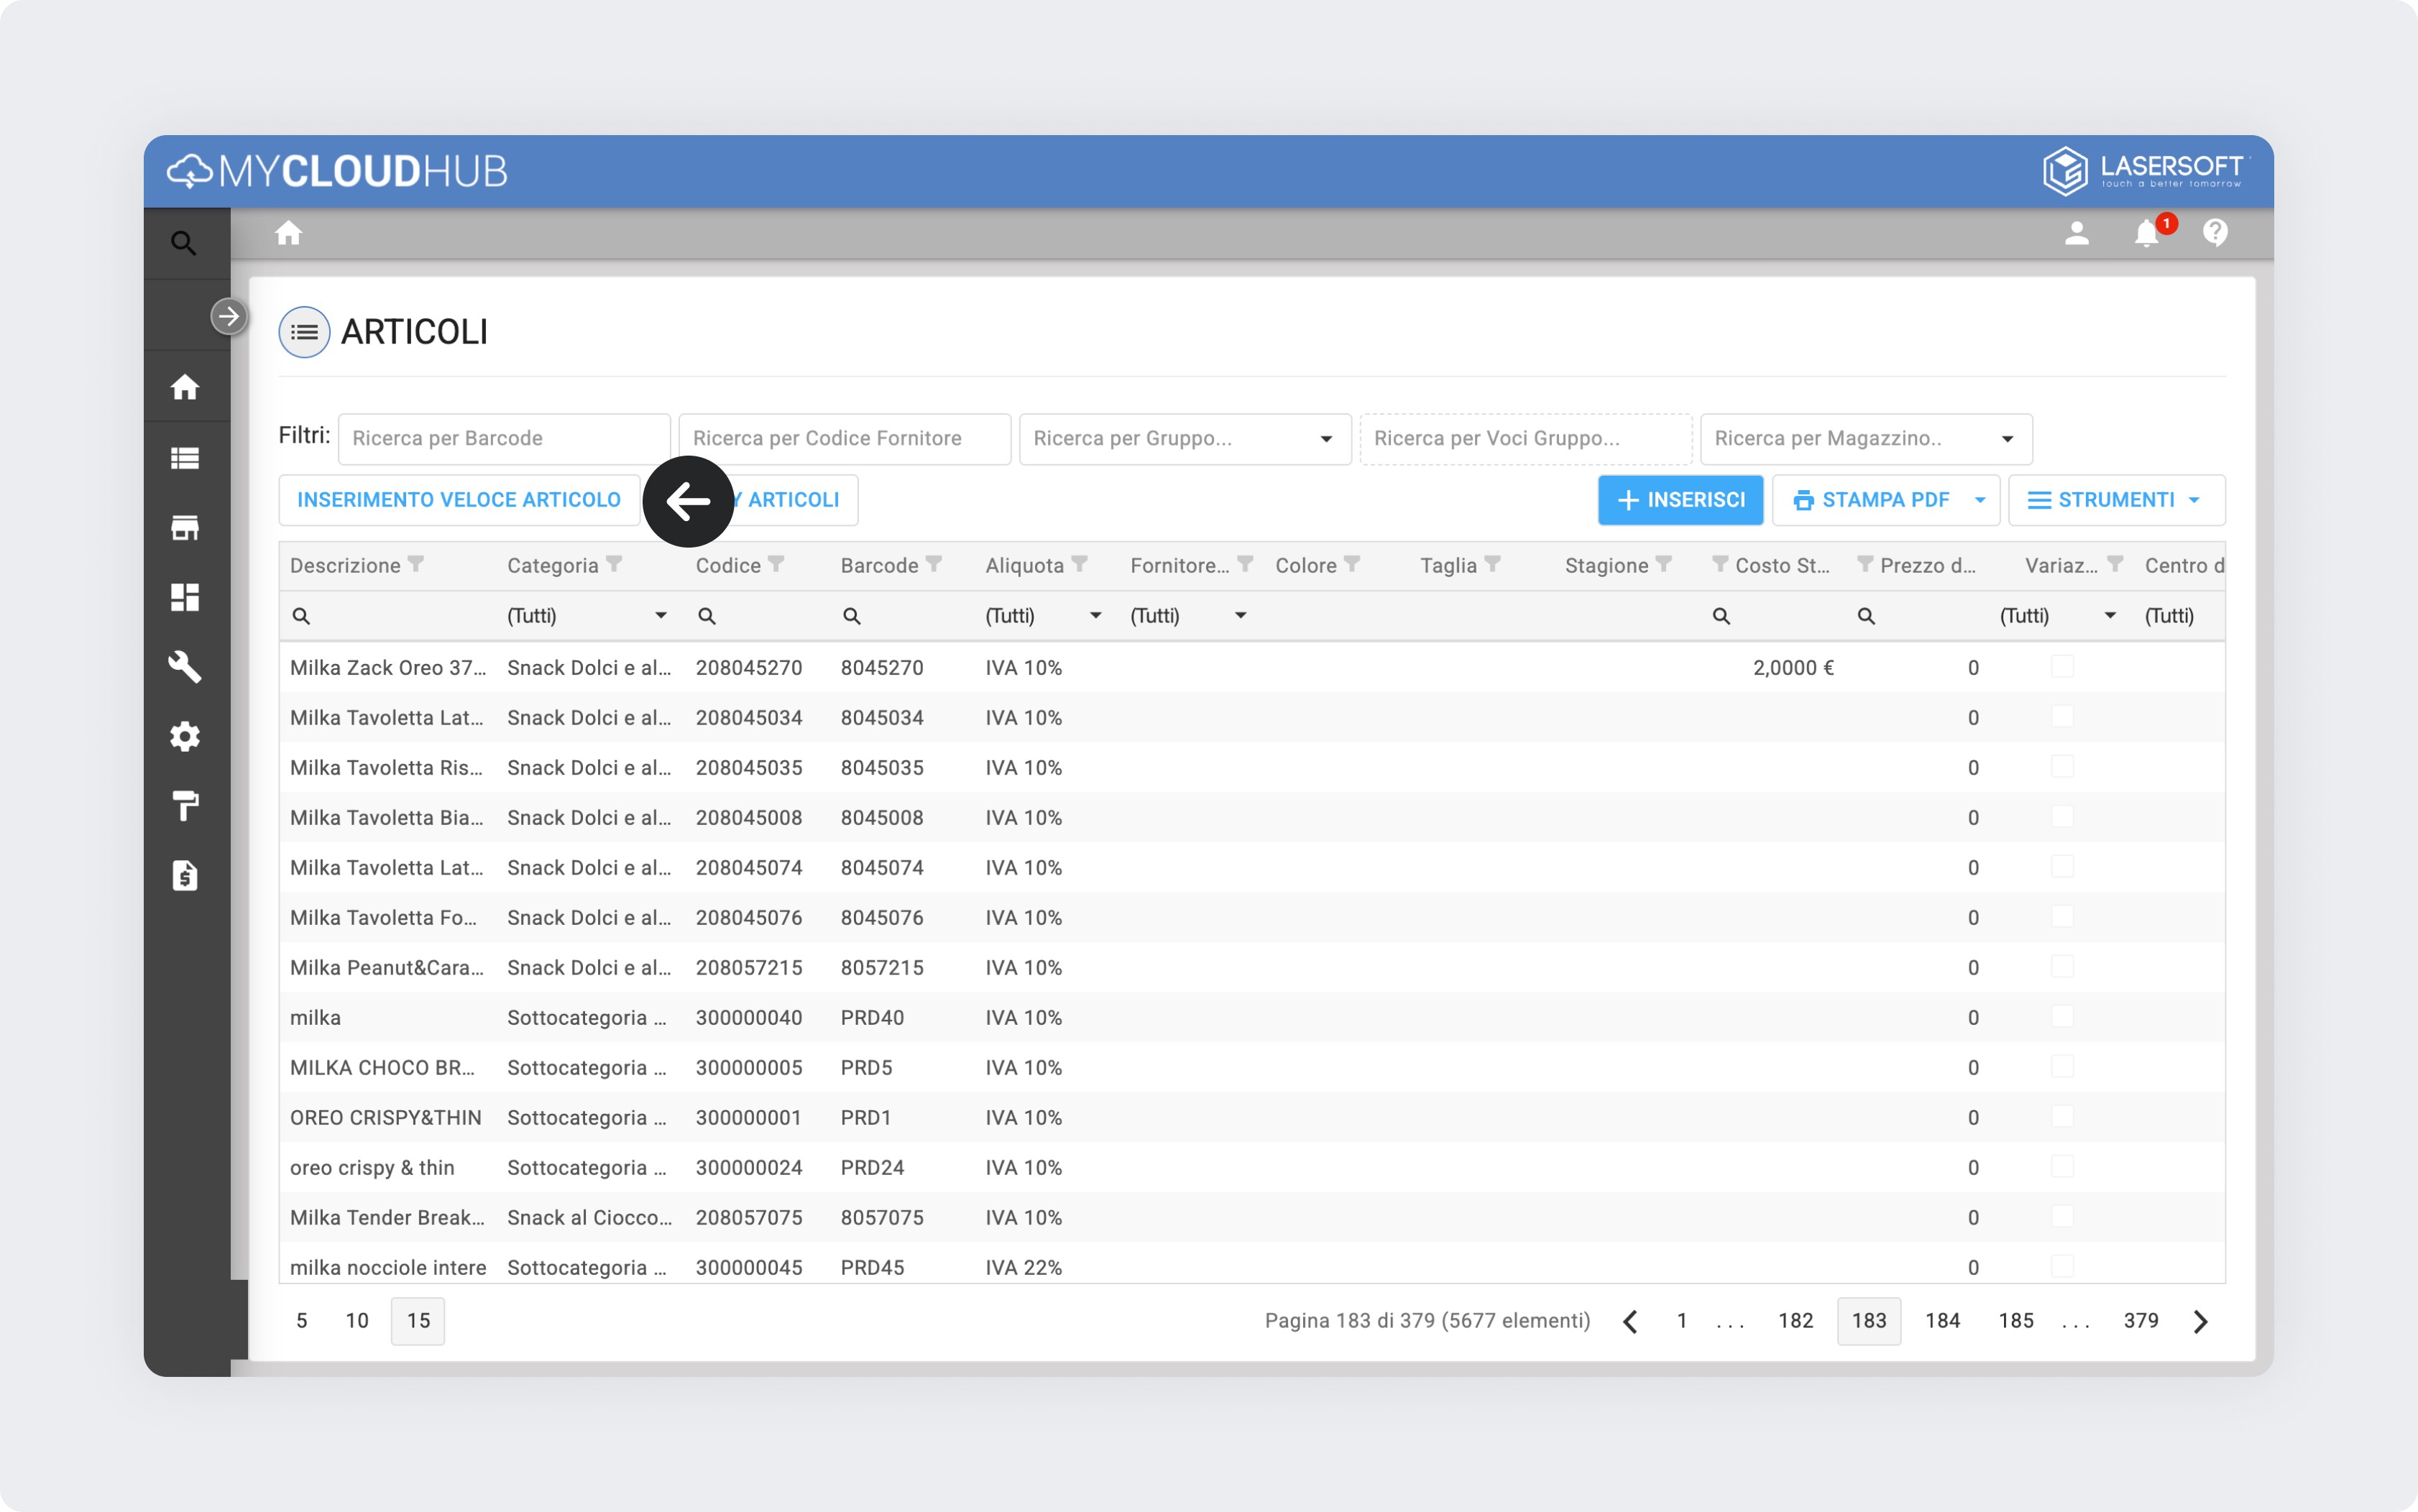Viewport: 2418px width, 1512px height.
Task: Open the user profile icon
Action: click(2076, 234)
